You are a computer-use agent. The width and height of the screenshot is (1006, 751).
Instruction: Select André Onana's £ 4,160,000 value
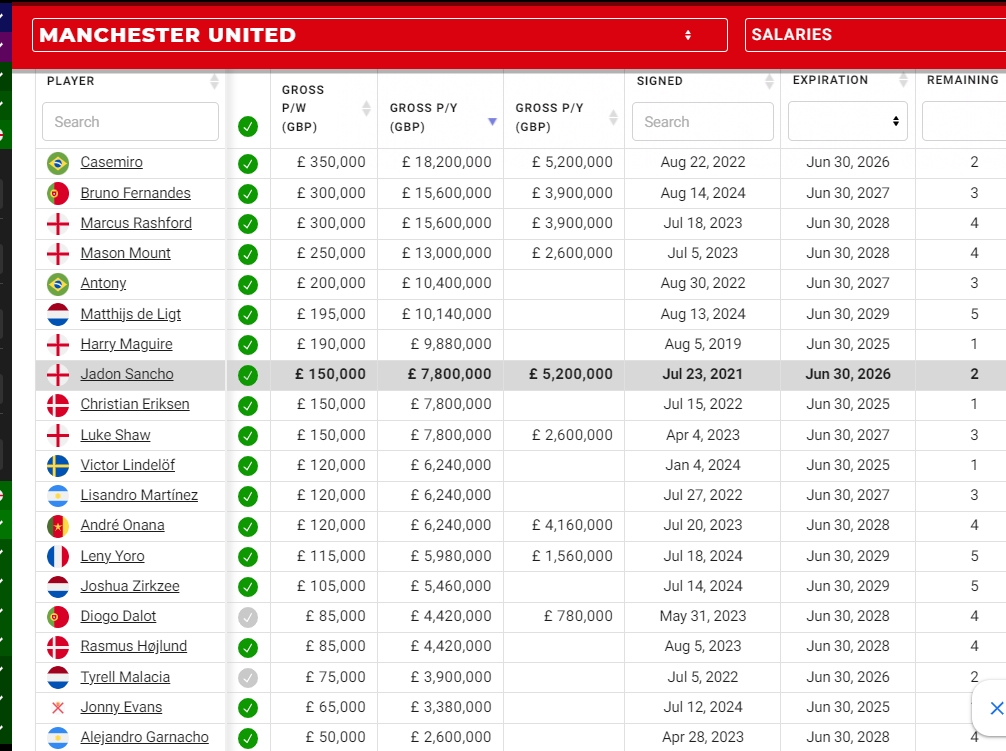click(572, 526)
